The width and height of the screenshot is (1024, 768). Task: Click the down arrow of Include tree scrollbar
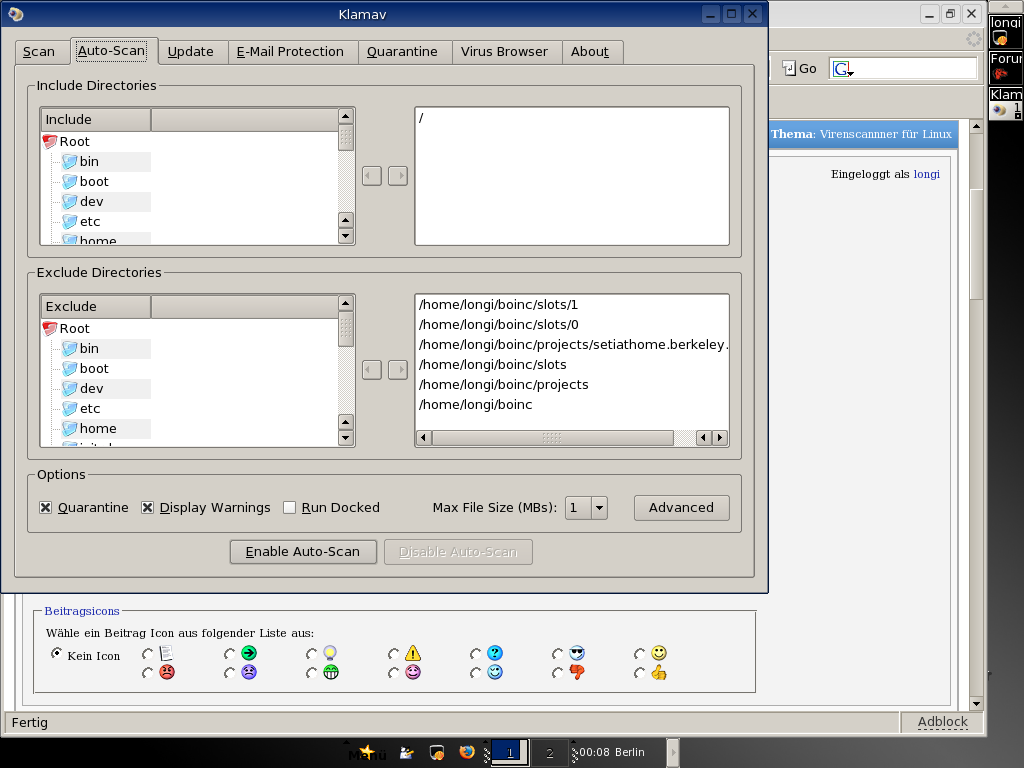click(x=346, y=236)
